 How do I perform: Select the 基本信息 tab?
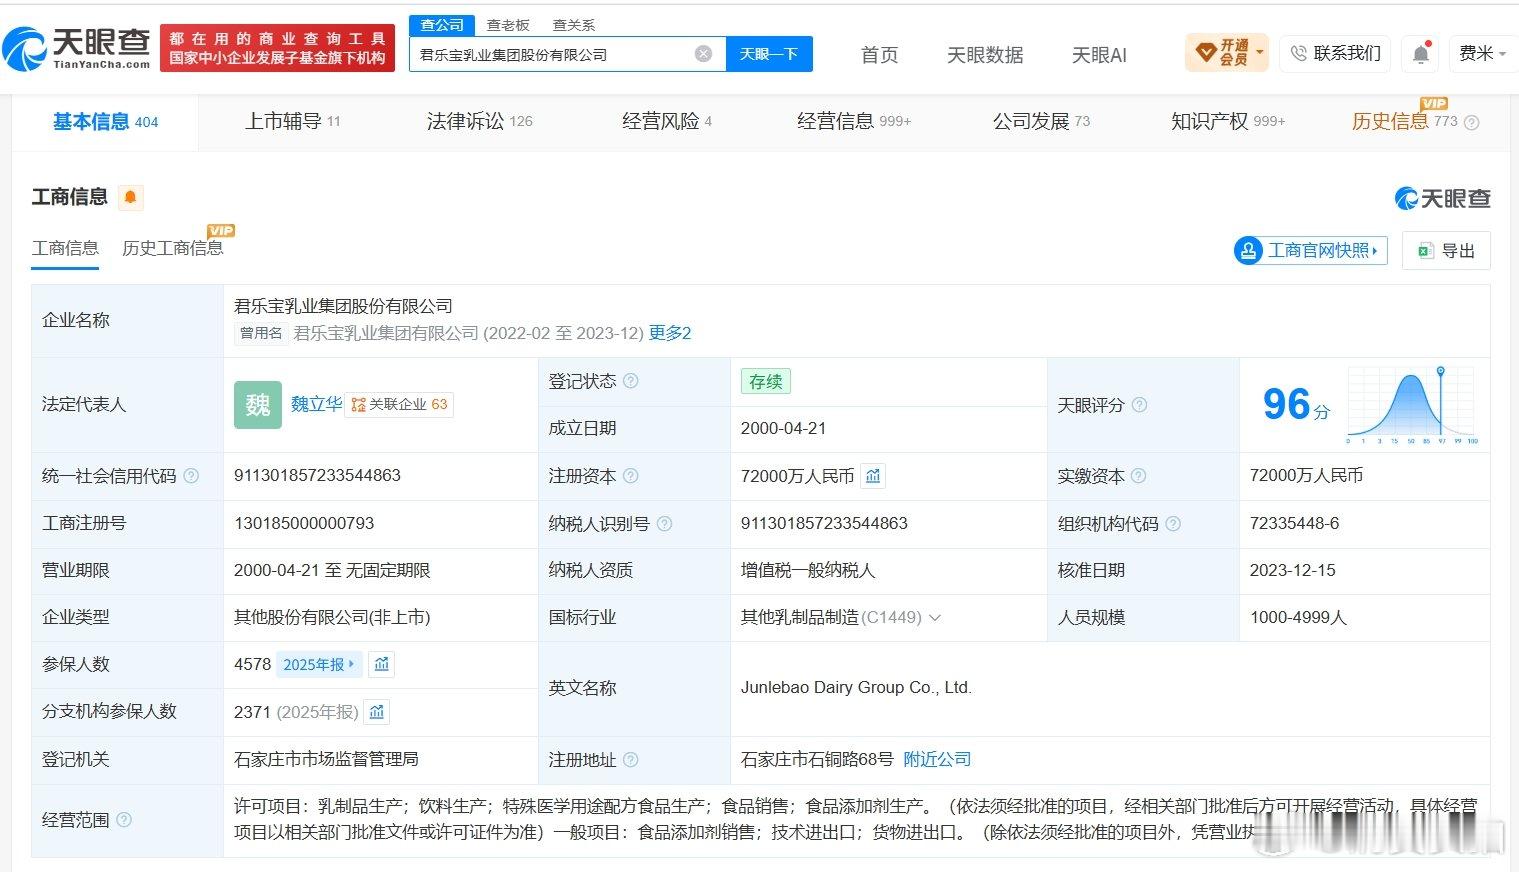click(x=105, y=121)
